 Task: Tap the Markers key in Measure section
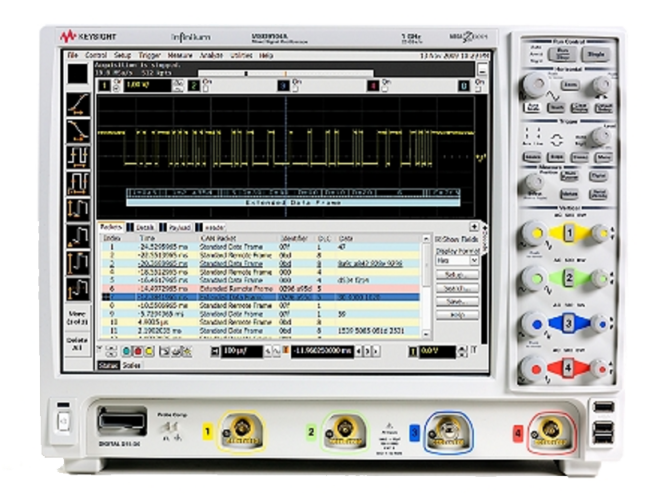point(569,194)
